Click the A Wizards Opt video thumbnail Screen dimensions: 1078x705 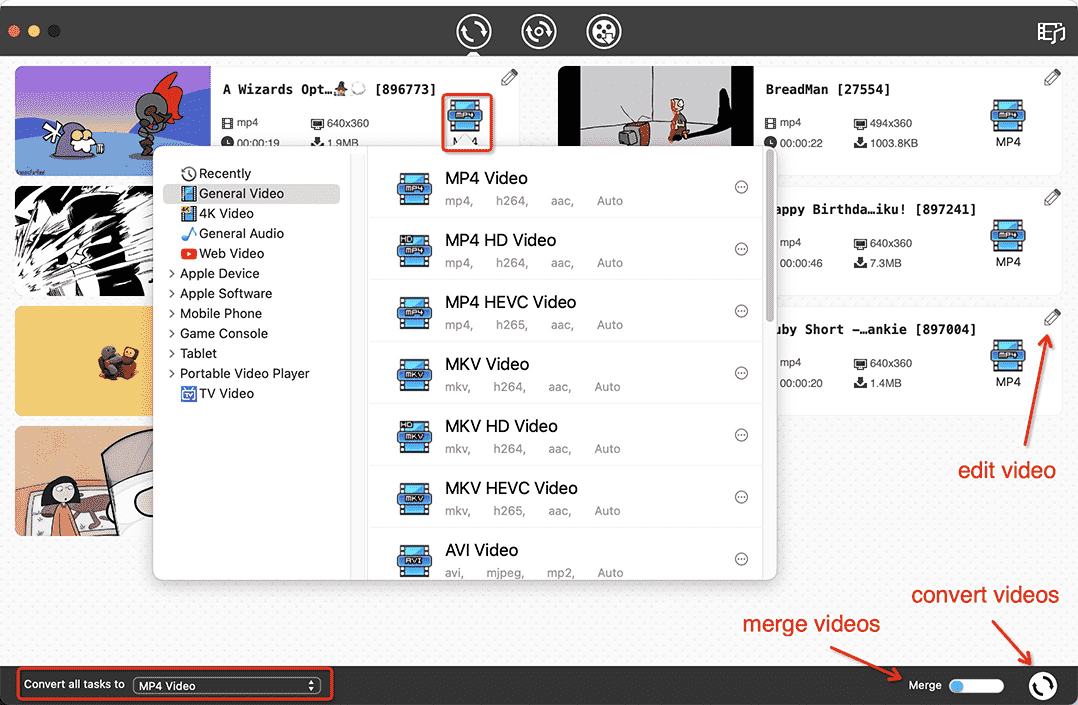(x=113, y=107)
